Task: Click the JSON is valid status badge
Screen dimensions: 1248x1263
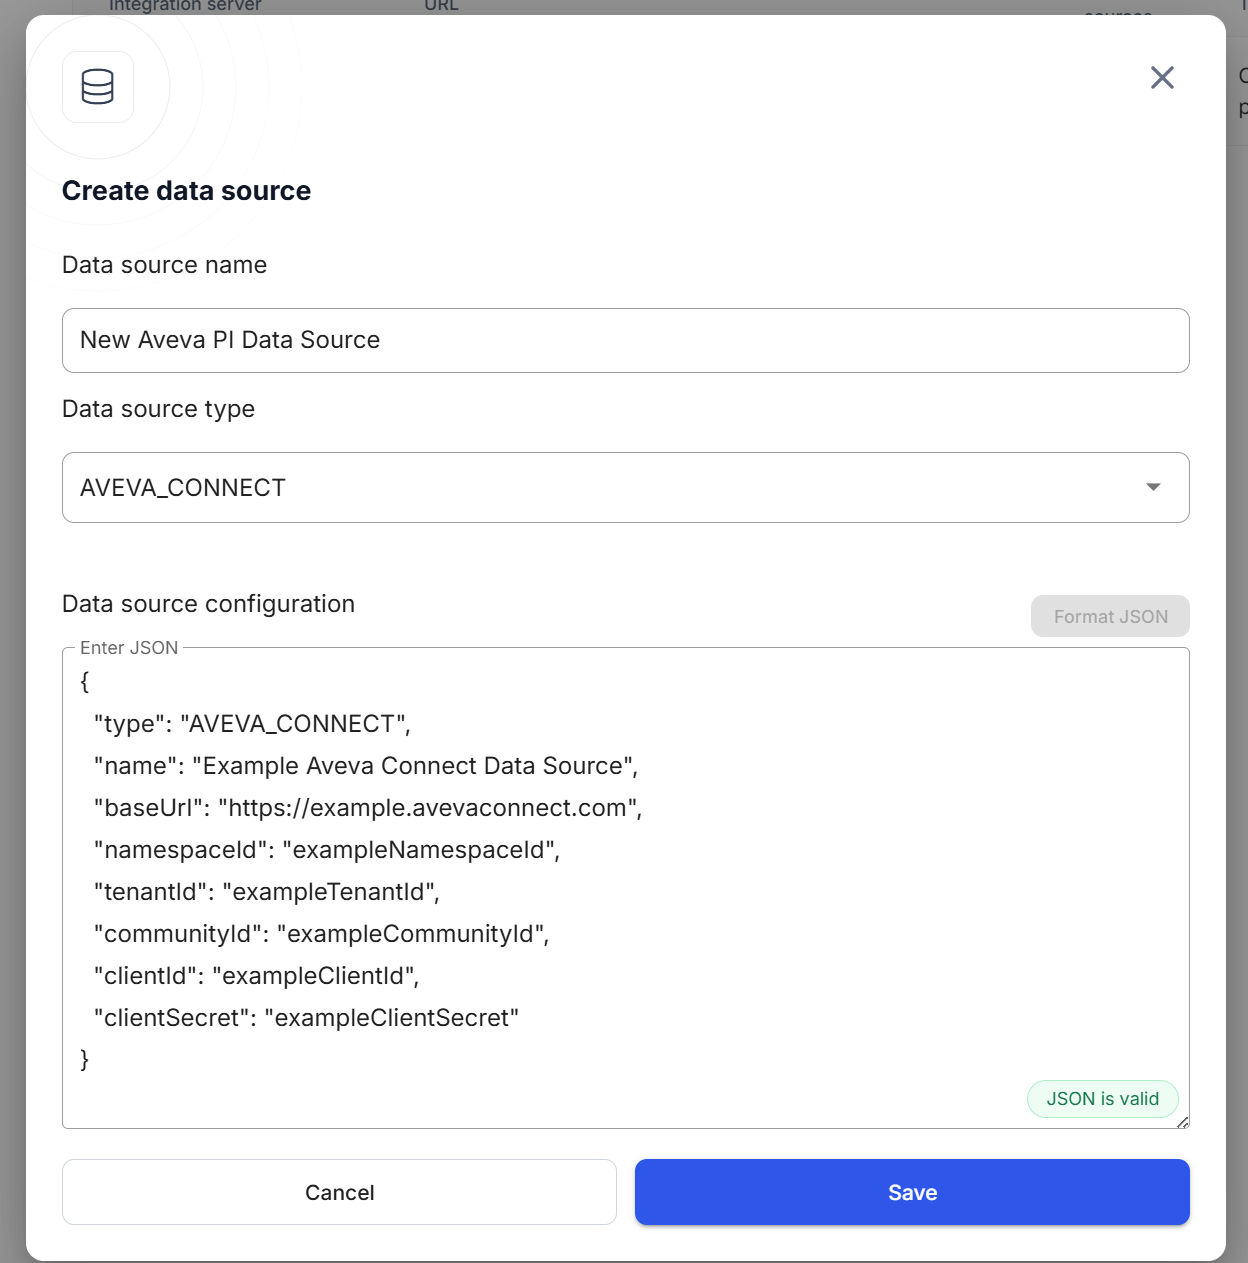Action: point(1102,1099)
